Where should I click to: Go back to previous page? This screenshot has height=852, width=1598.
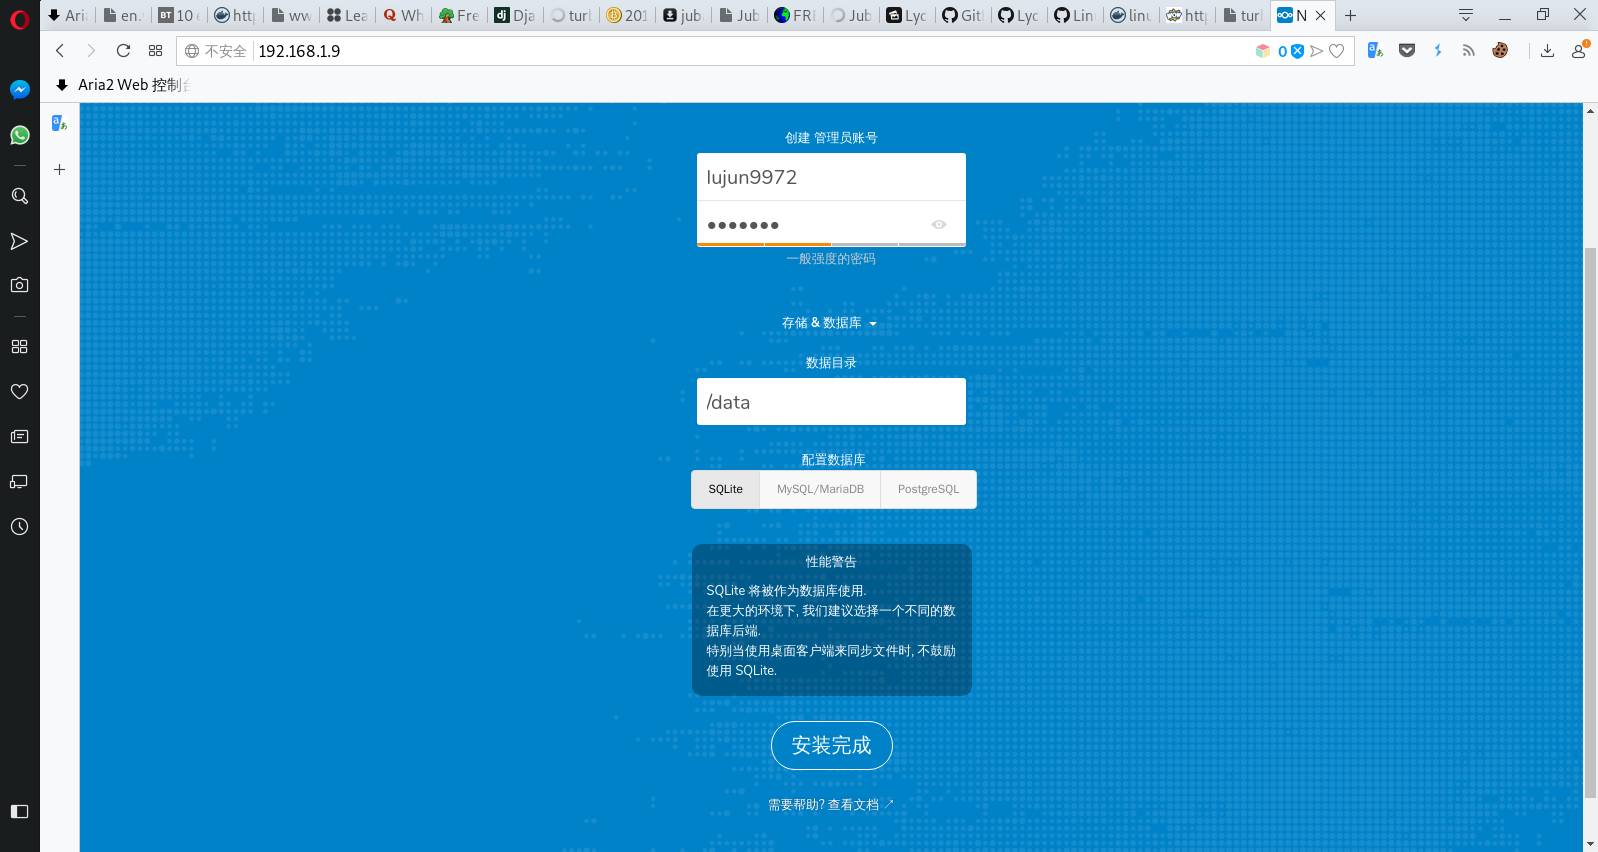(60, 51)
